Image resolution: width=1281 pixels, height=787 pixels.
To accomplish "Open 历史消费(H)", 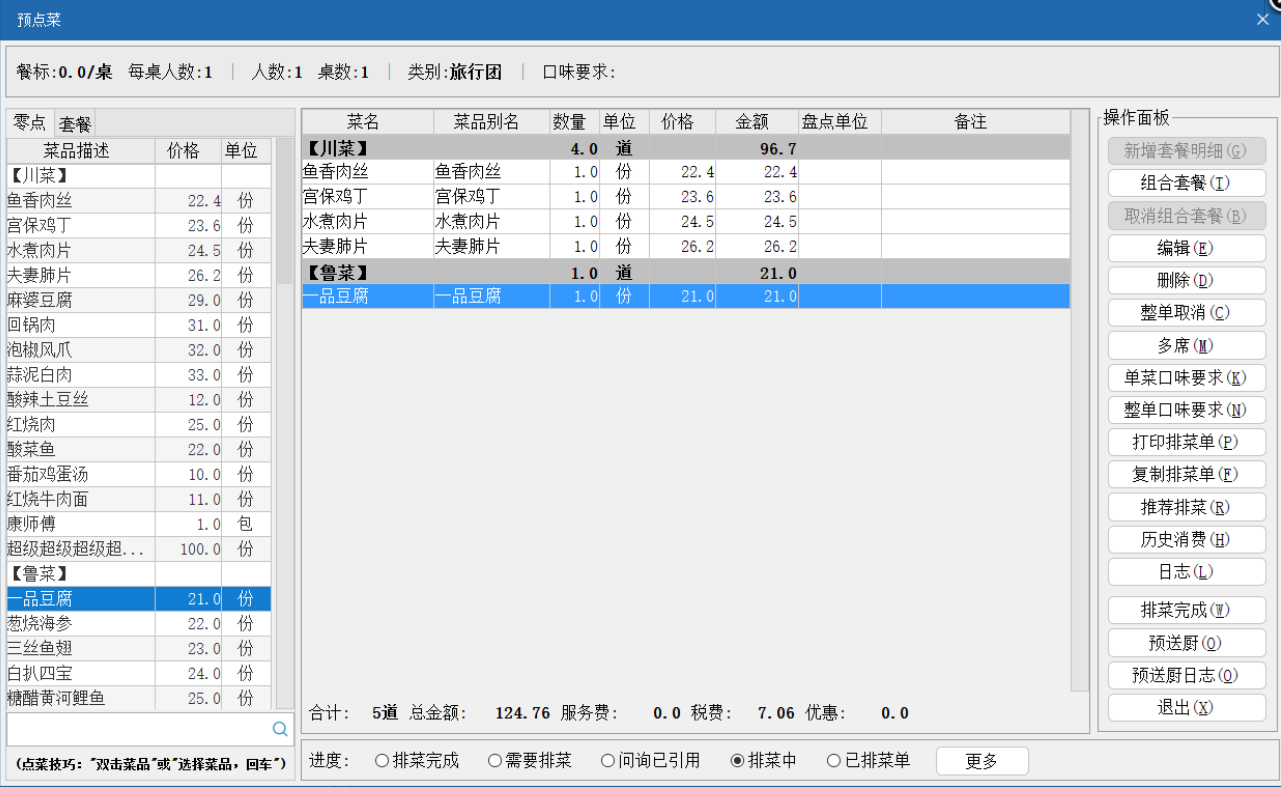I will tap(1186, 540).
